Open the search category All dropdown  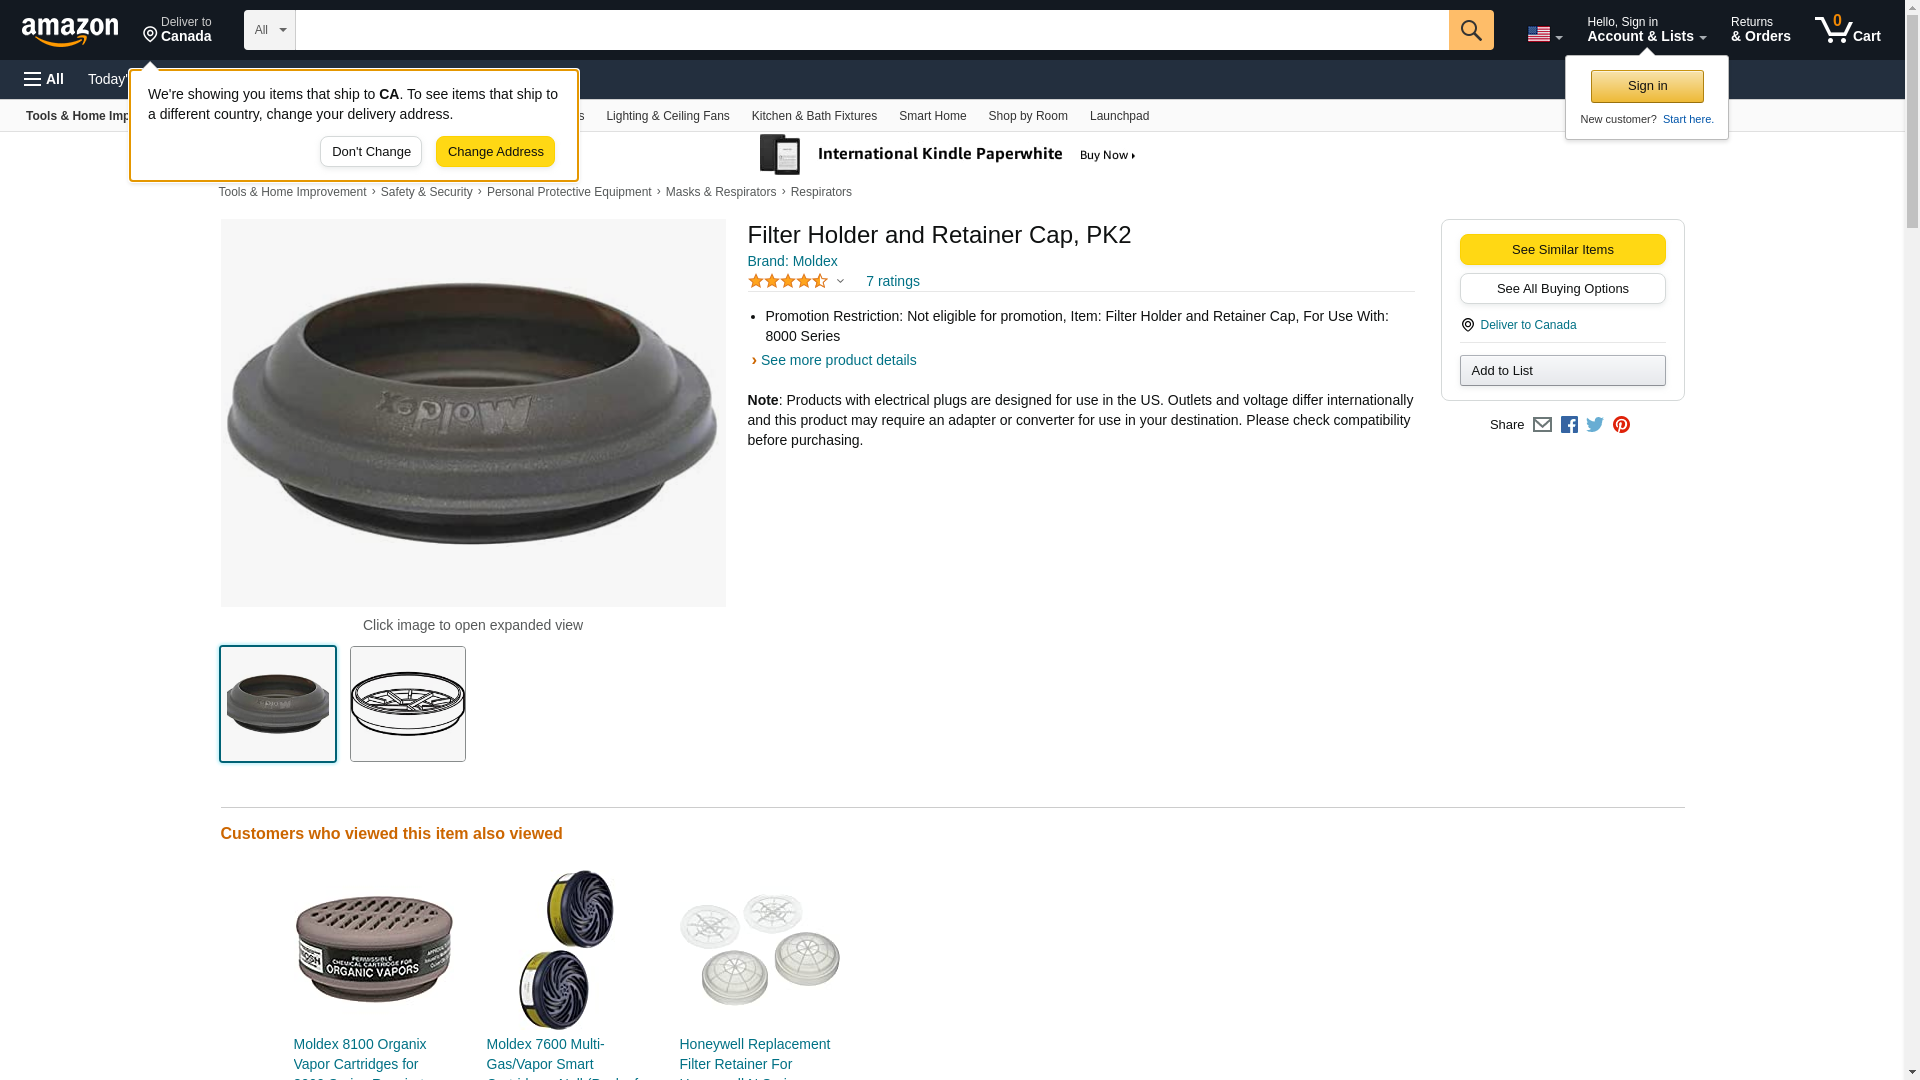pos(269,30)
